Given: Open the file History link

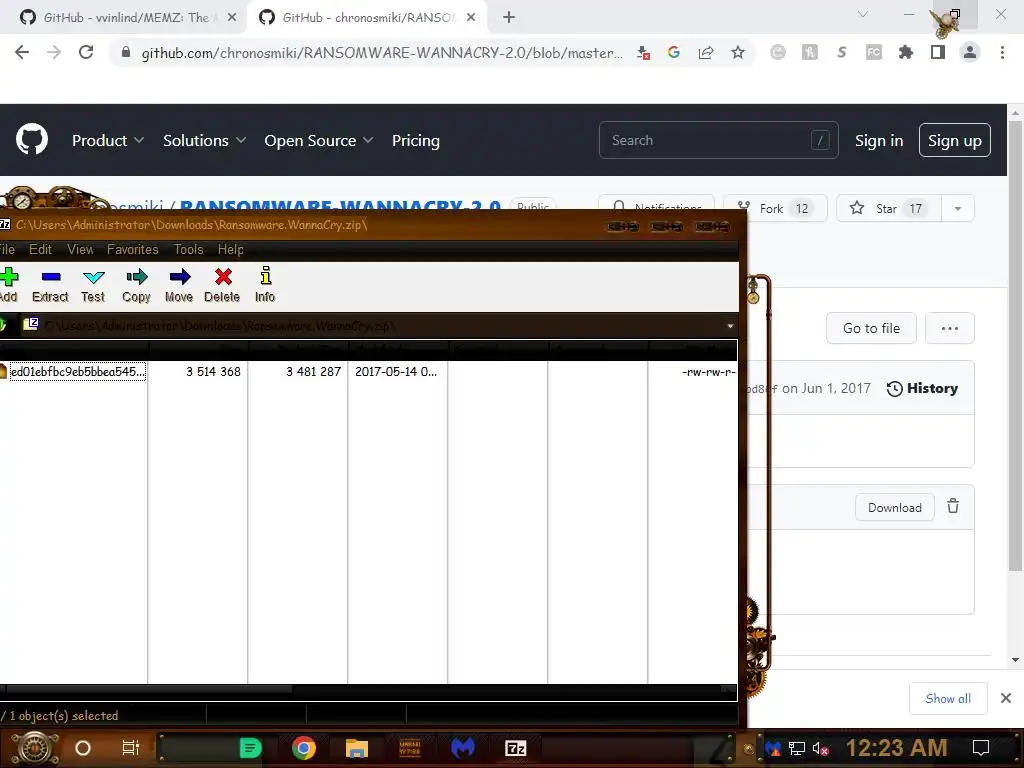Looking at the screenshot, I should [922, 388].
